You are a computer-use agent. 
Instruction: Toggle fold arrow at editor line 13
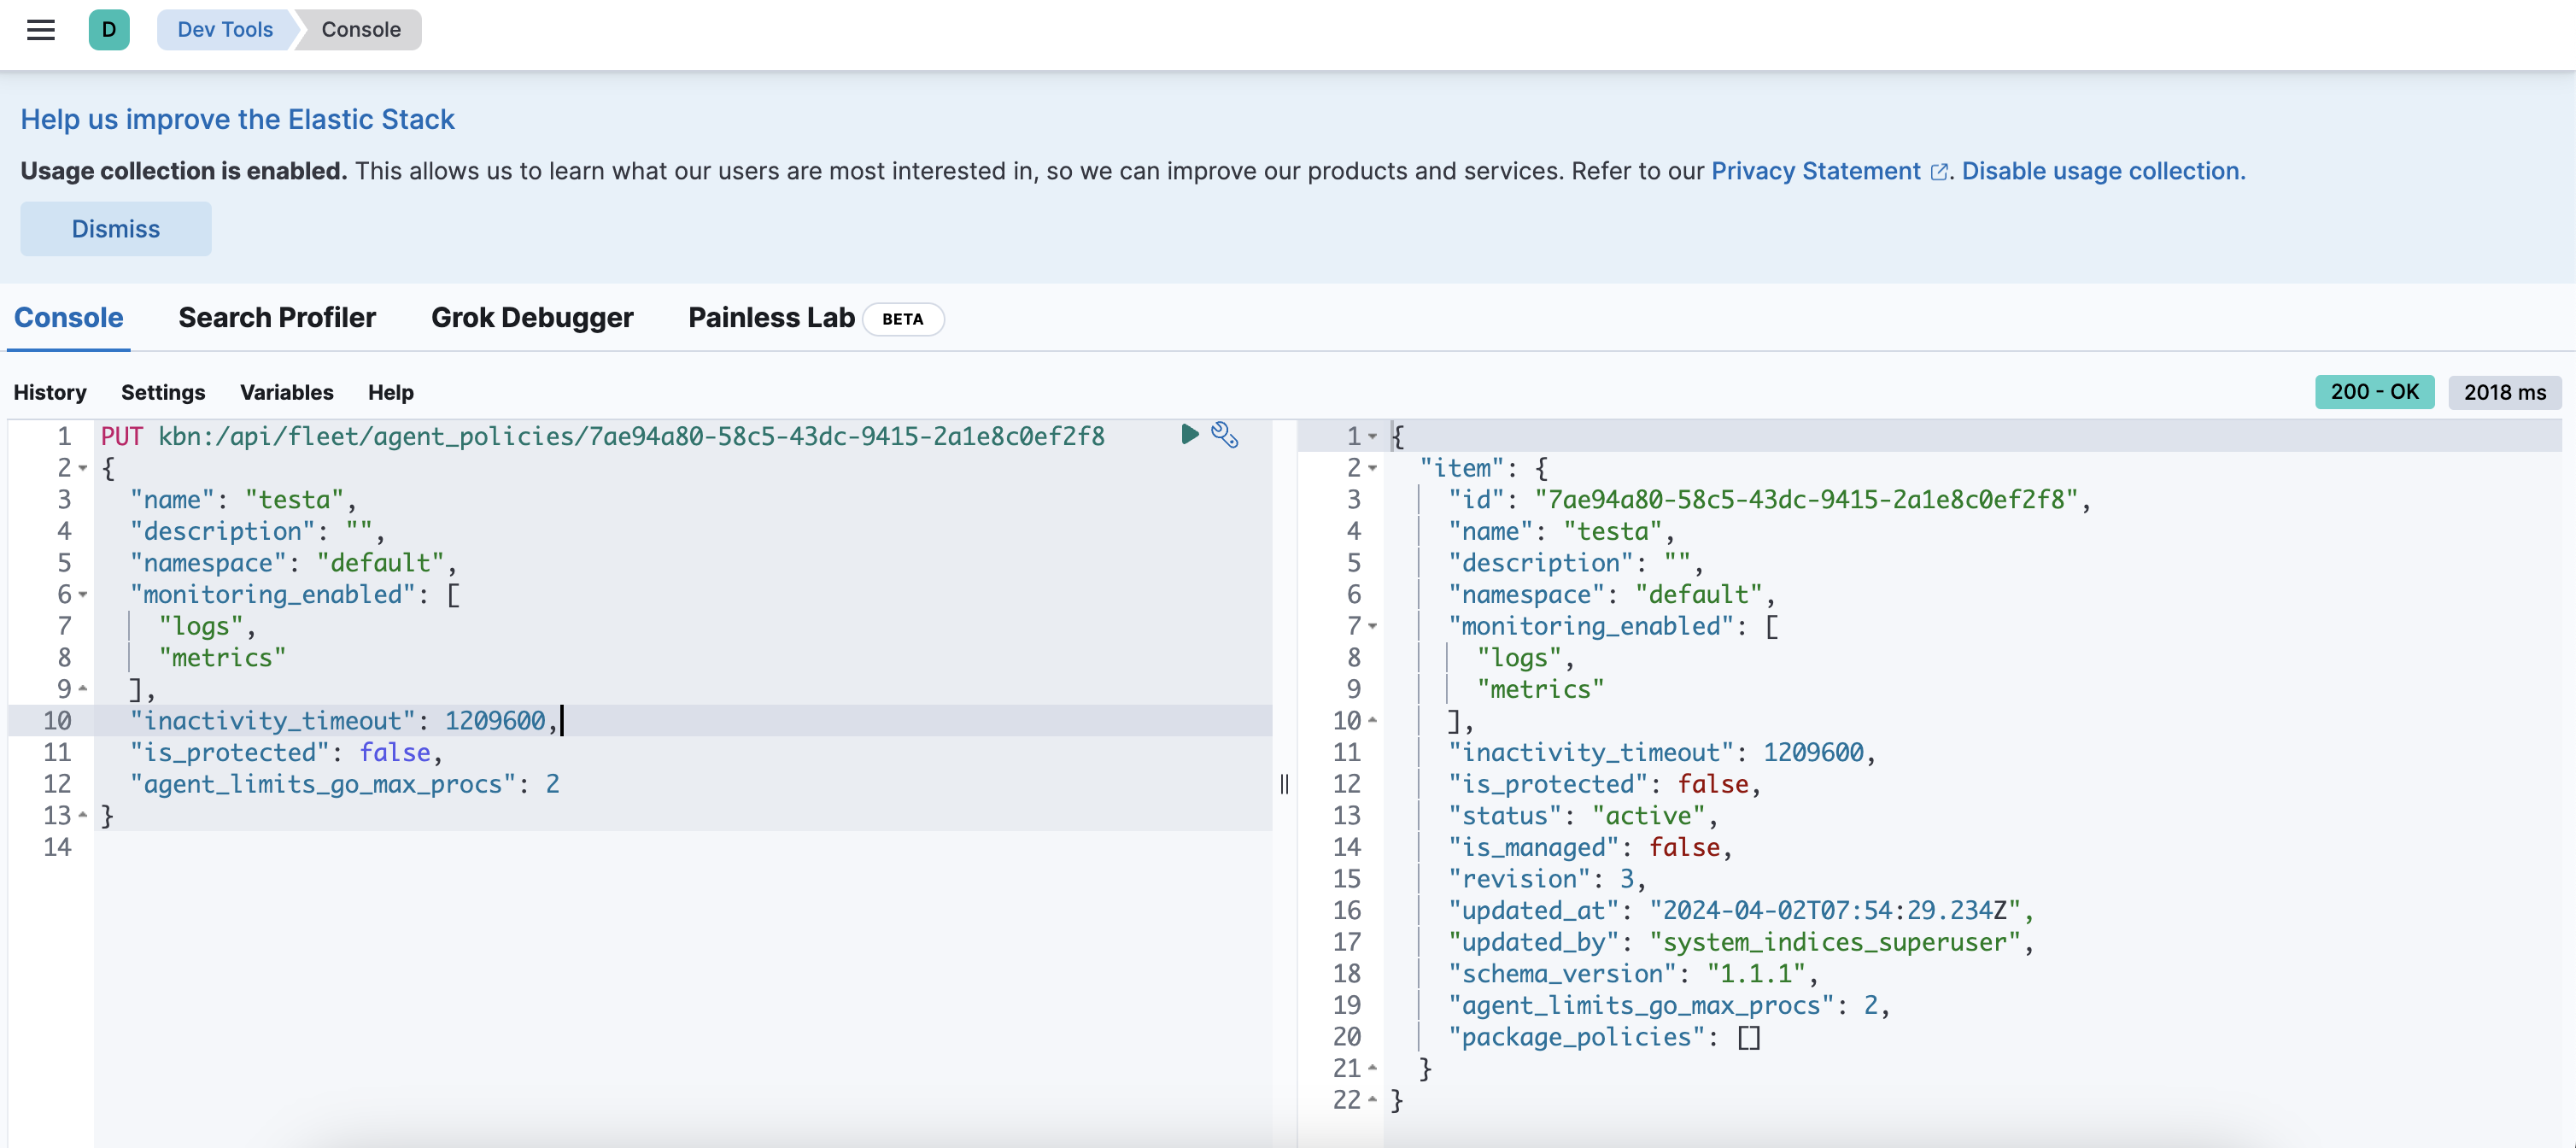[83, 816]
